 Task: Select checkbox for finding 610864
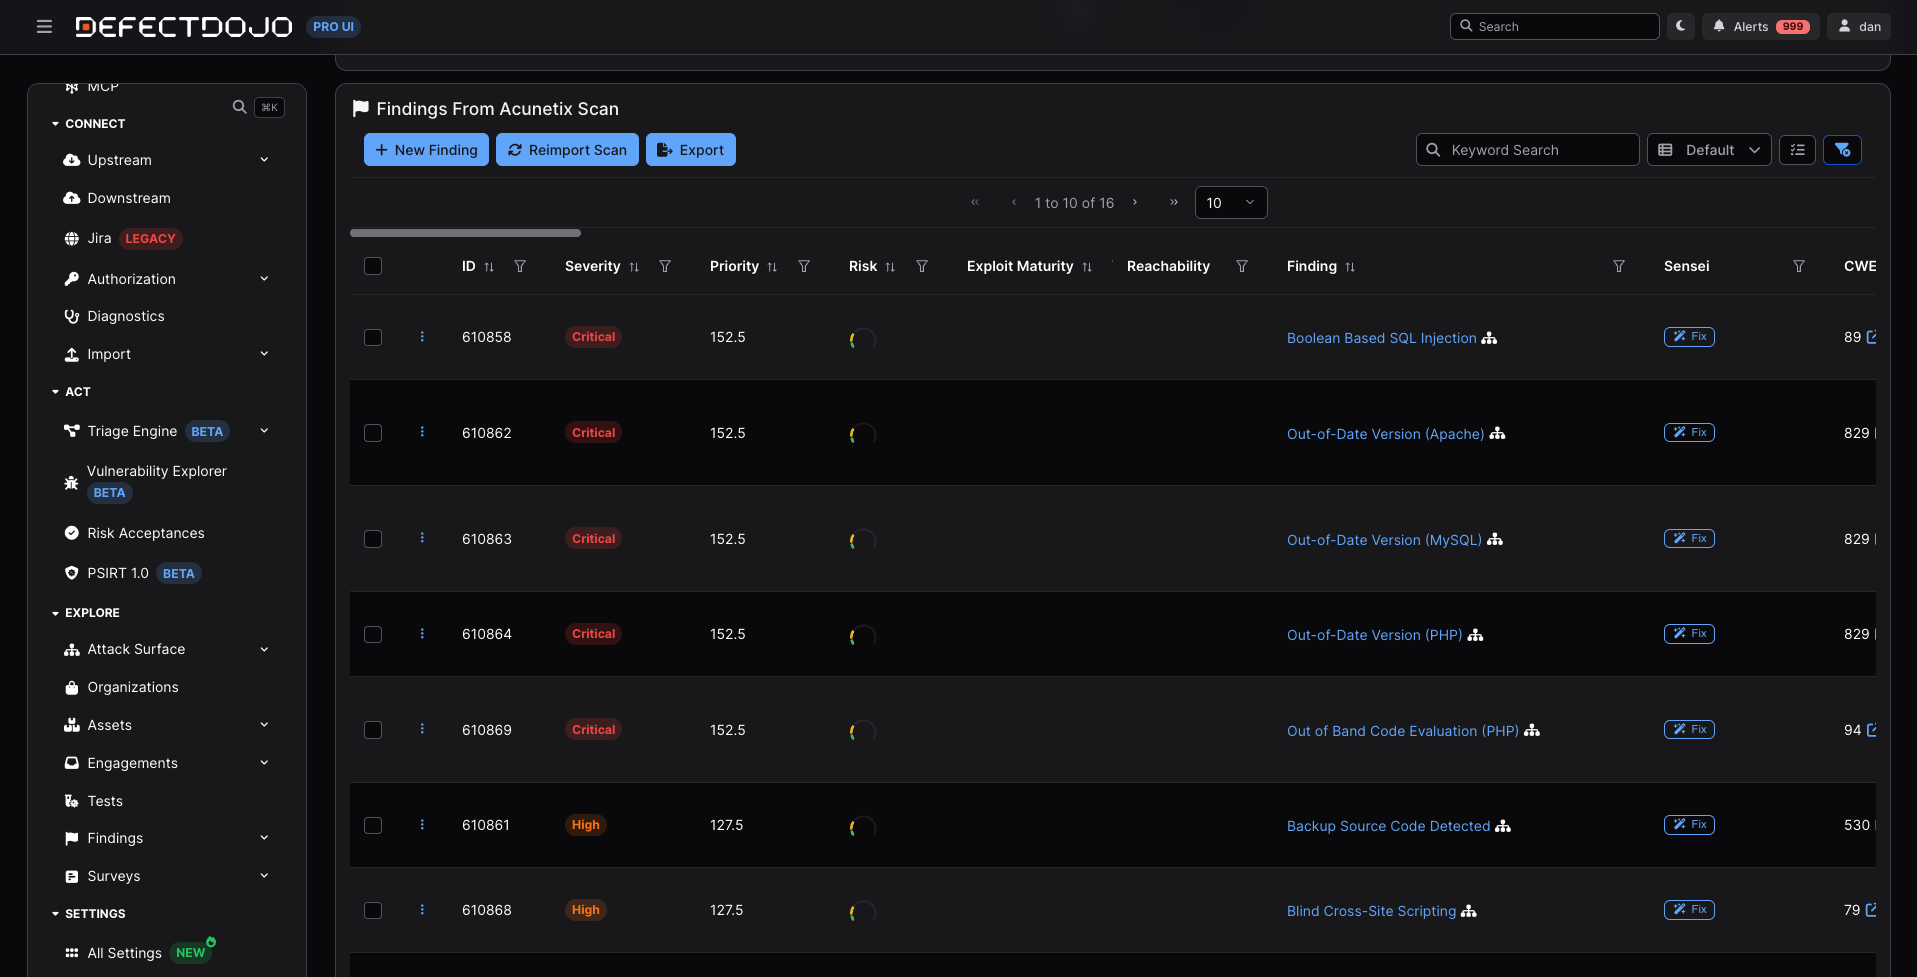[x=373, y=634]
